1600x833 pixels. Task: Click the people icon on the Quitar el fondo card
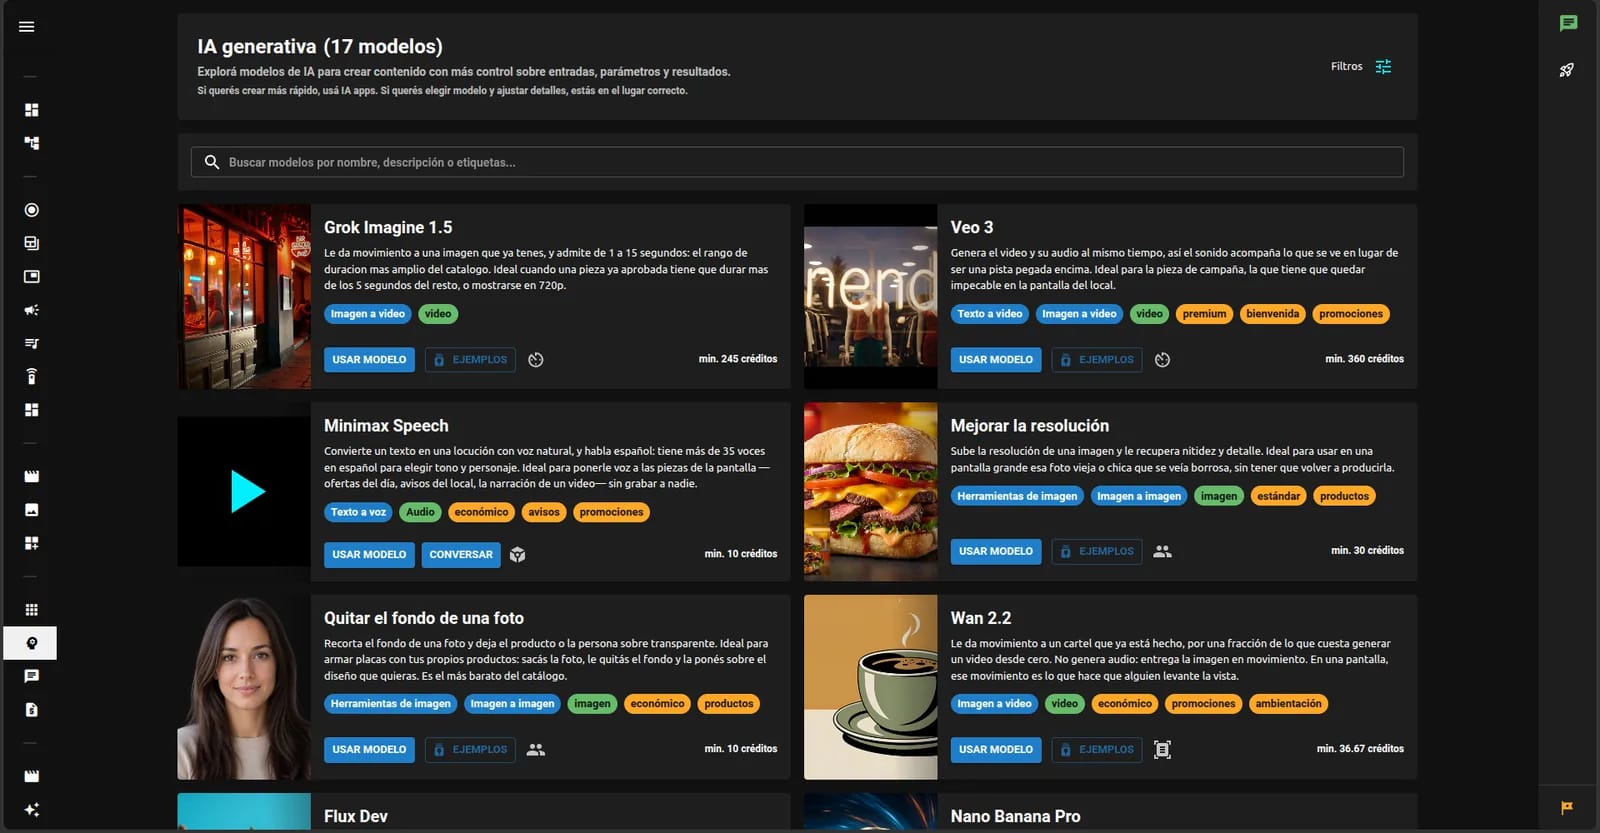(x=536, y=750)
